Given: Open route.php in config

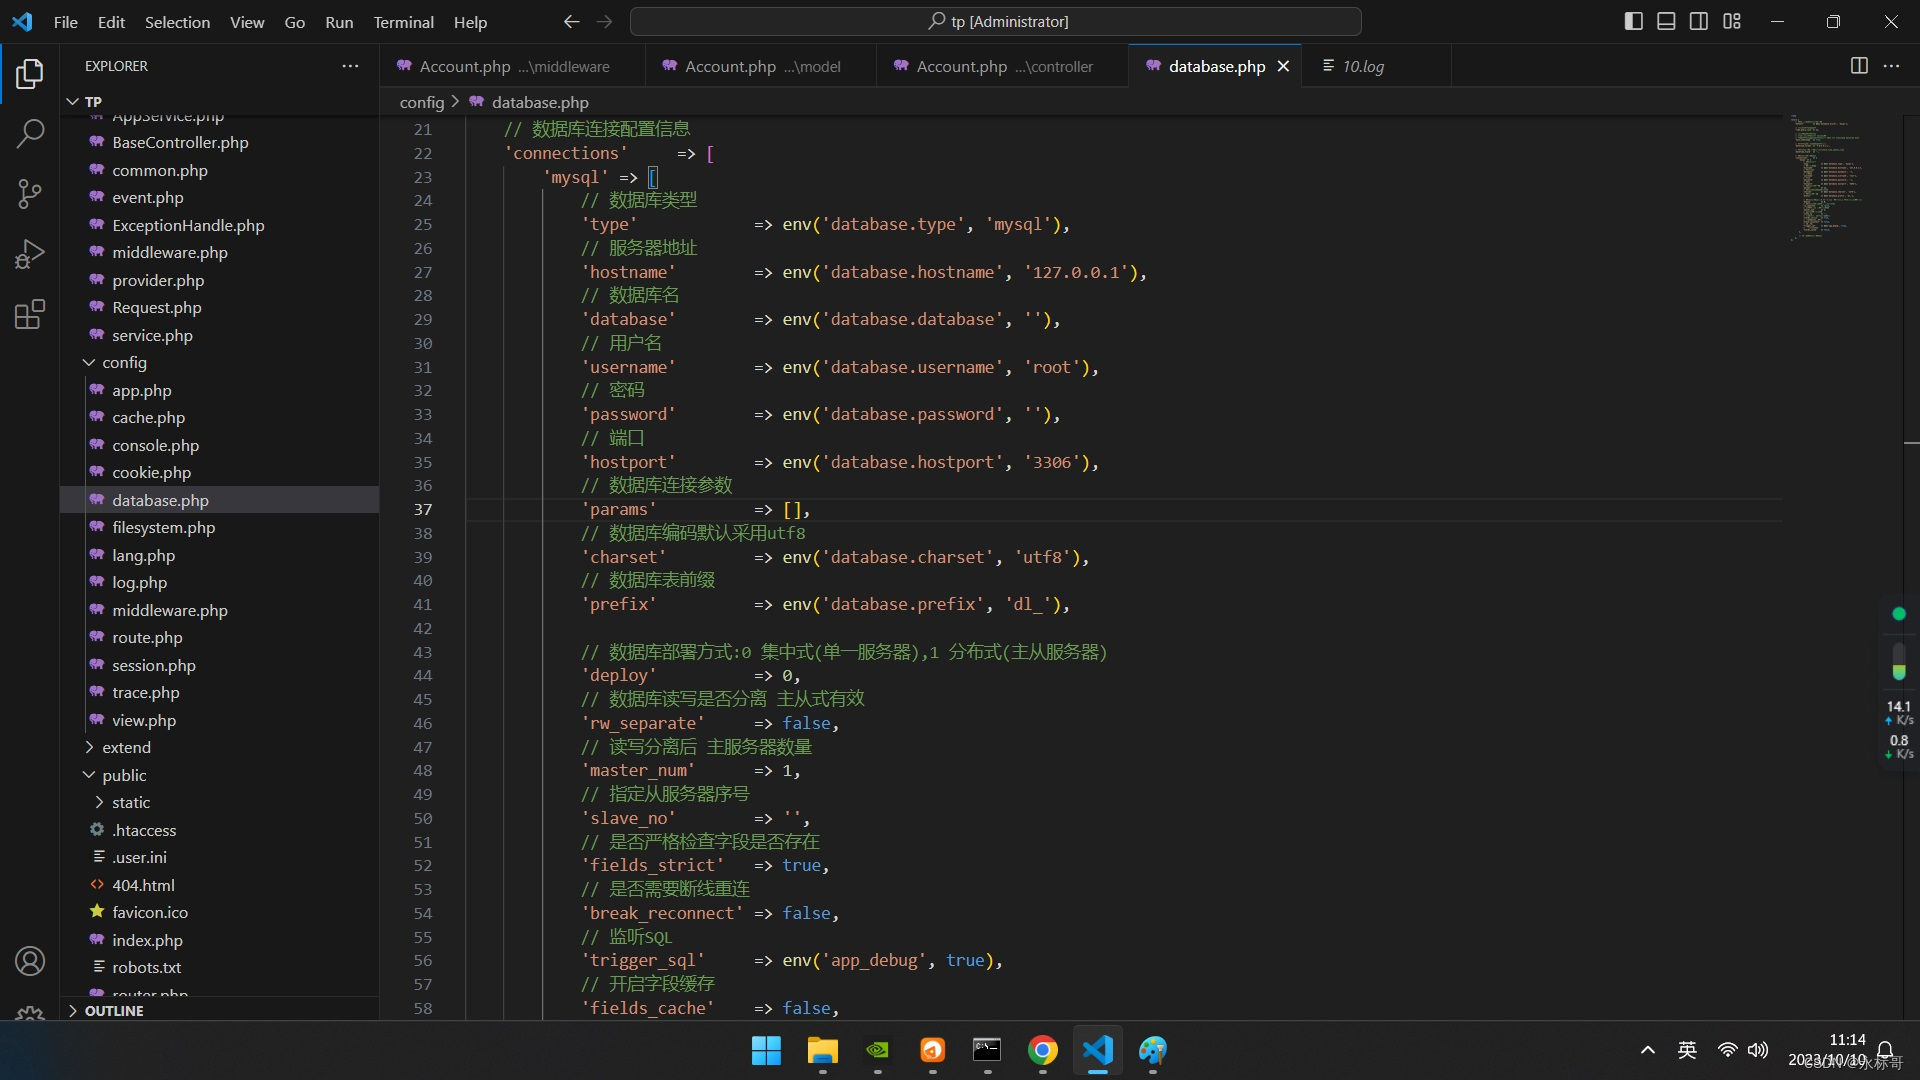Looking at the screenshot, I should tap(147, 638).
